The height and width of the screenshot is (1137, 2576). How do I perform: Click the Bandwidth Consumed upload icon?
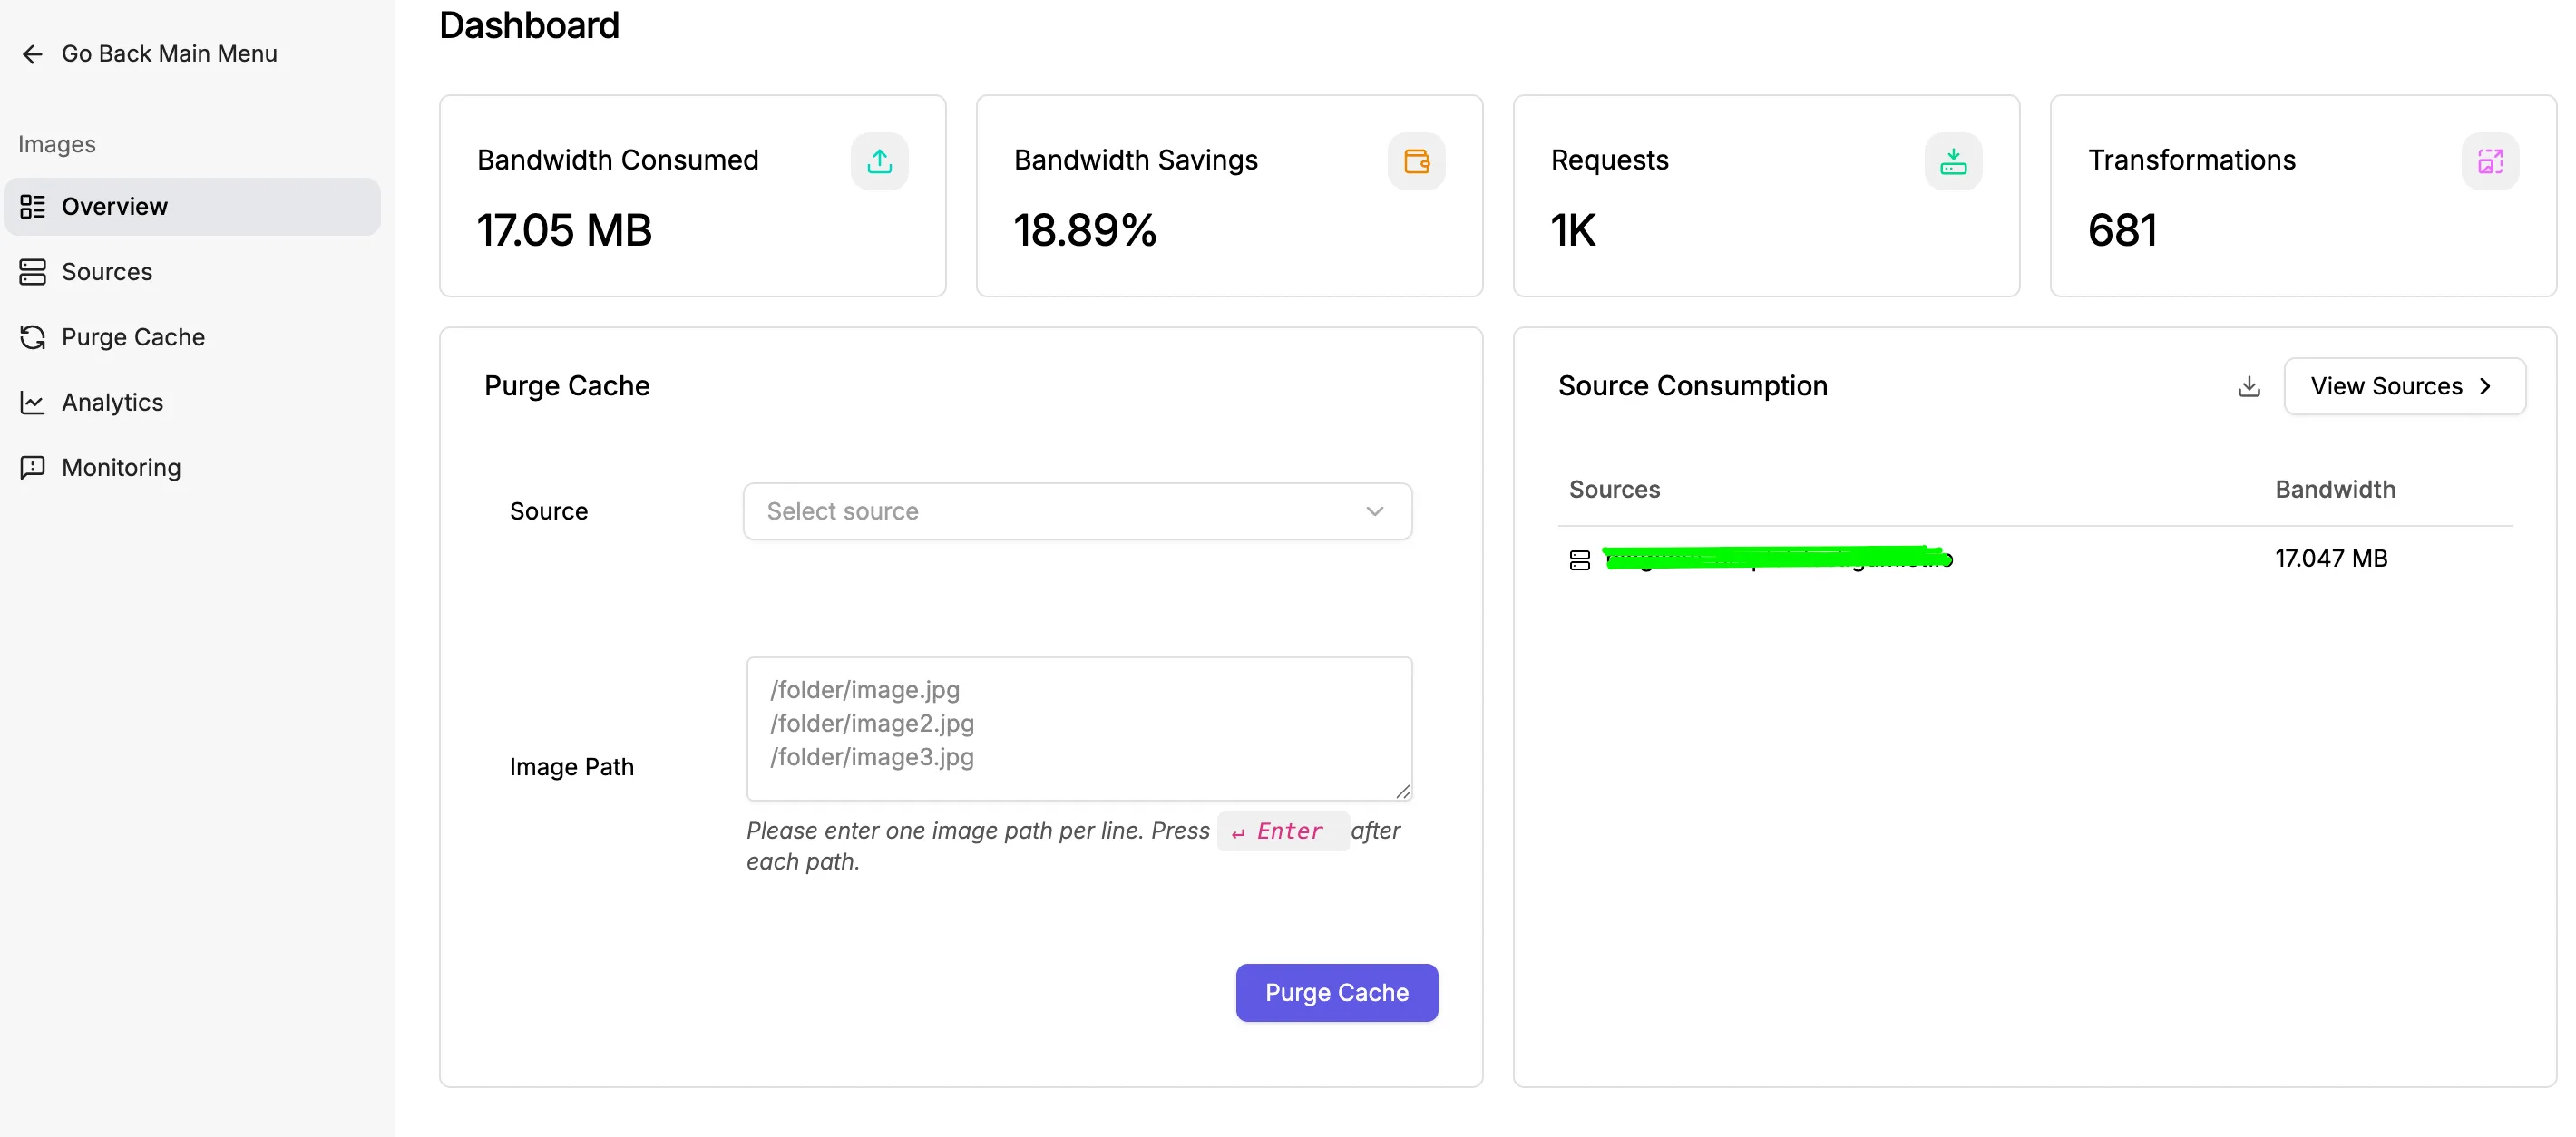coord(879,161)
